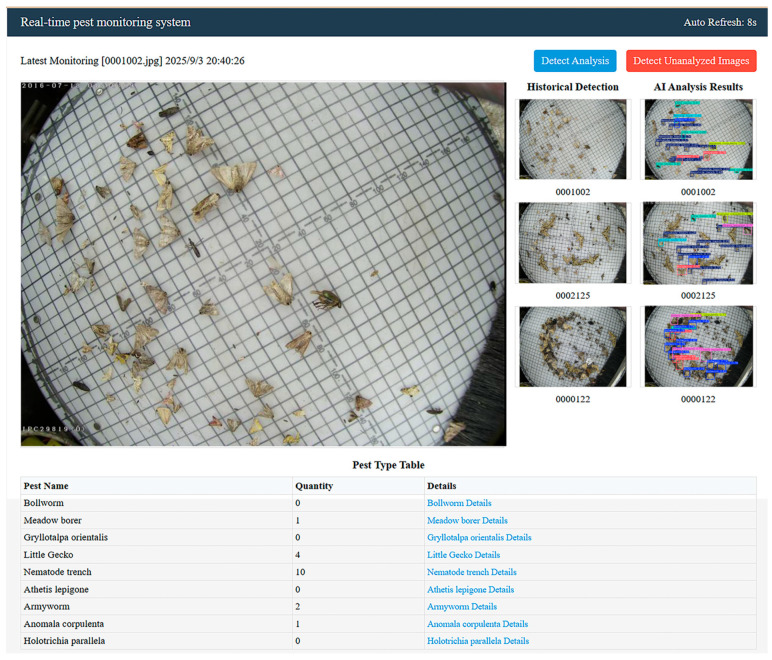This screenshot has height=660, width=772.
Task: Select historical detection thumbnail 0000122
Action: coord(573,346)
